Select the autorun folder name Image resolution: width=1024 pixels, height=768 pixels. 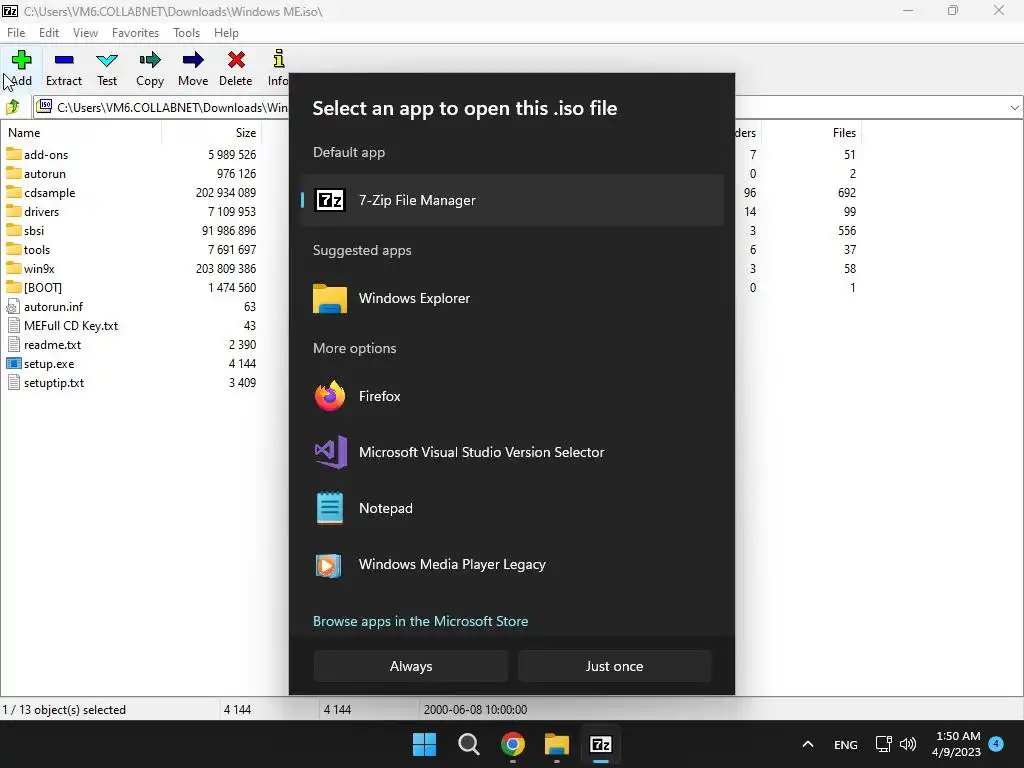tap(45, 174)
